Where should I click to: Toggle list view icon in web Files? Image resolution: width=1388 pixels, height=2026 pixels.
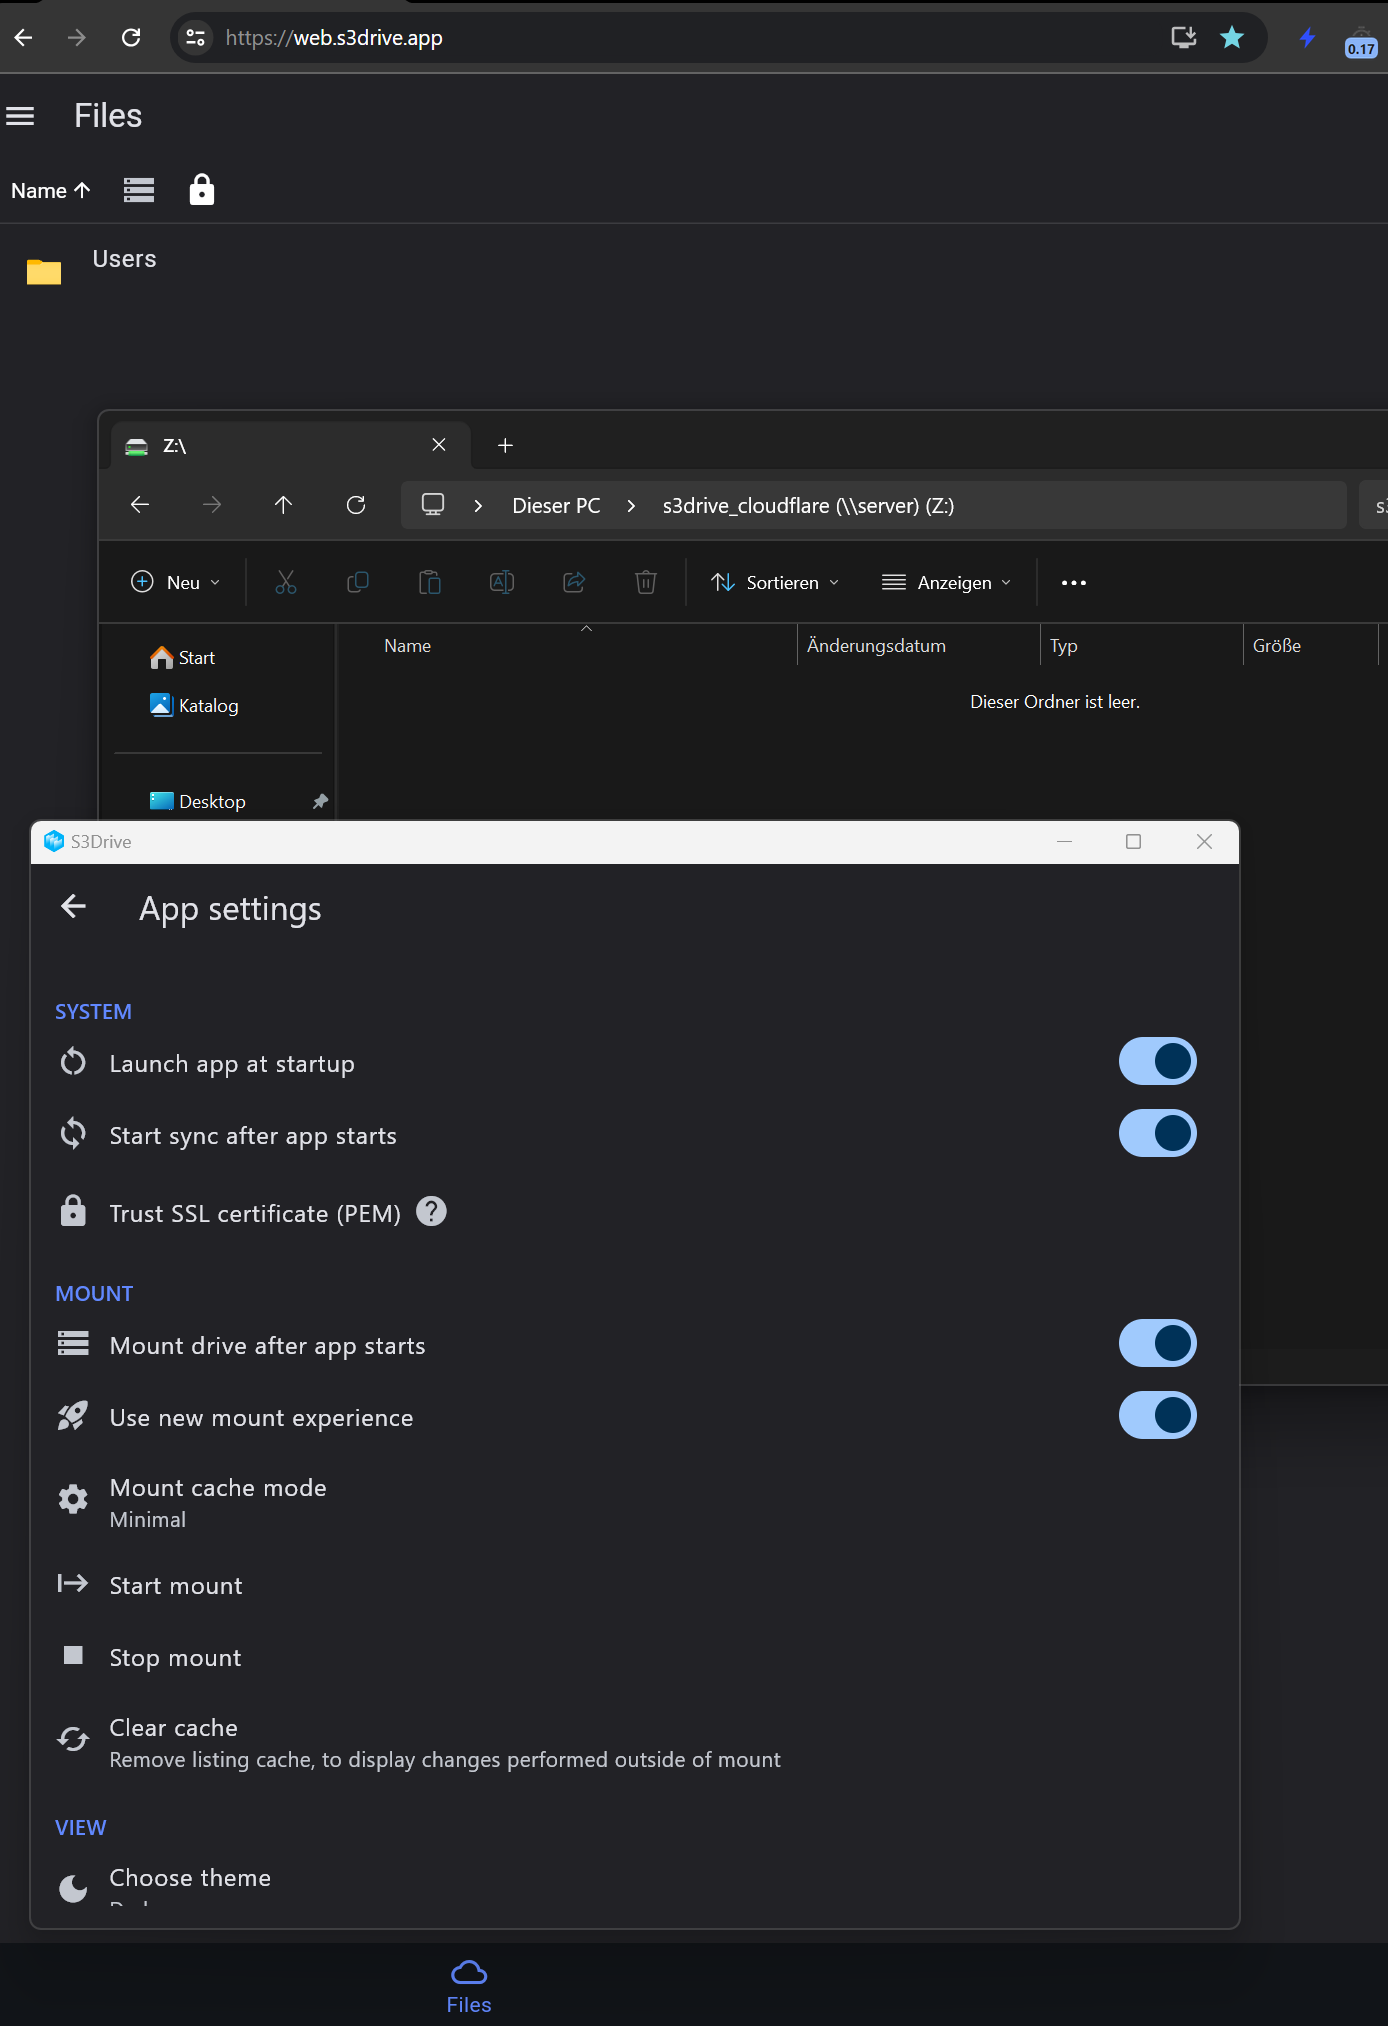(x=139, y=190)
